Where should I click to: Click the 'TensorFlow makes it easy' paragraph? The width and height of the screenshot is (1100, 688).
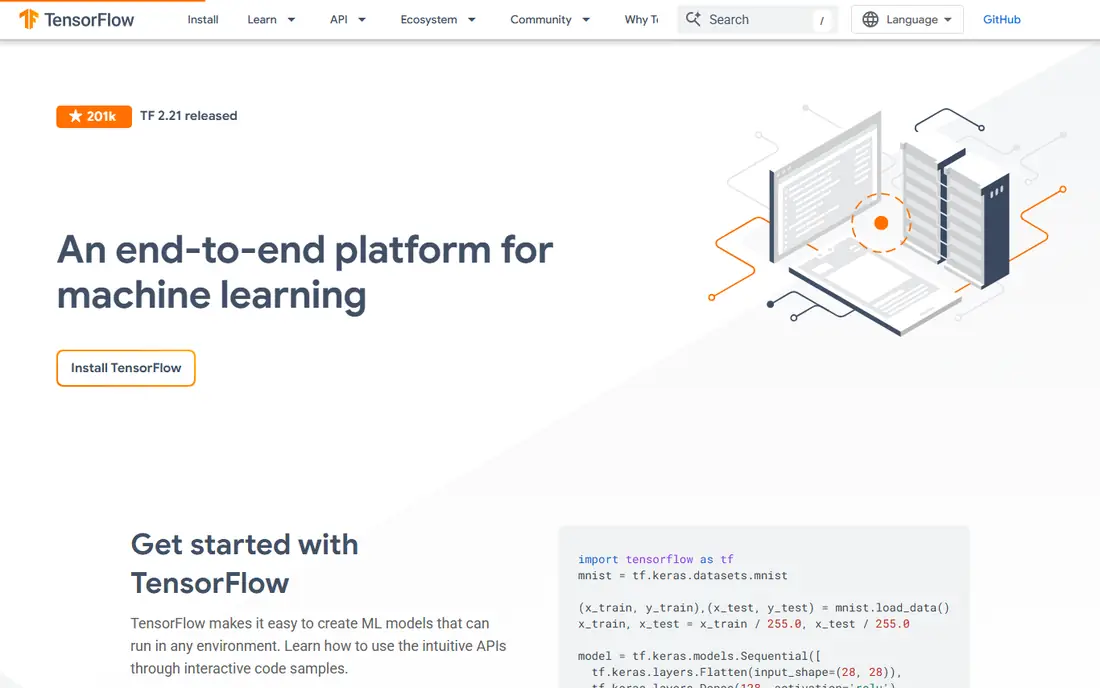click(x=318, y=646)
